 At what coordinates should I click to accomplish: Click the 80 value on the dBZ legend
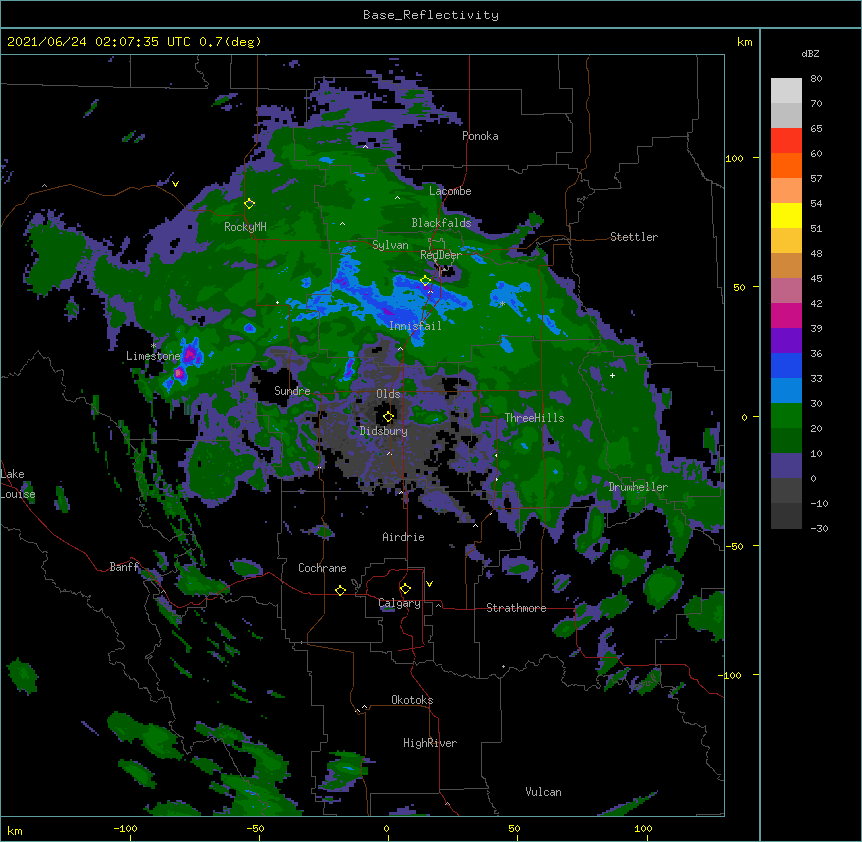click(x=816, y=79)
